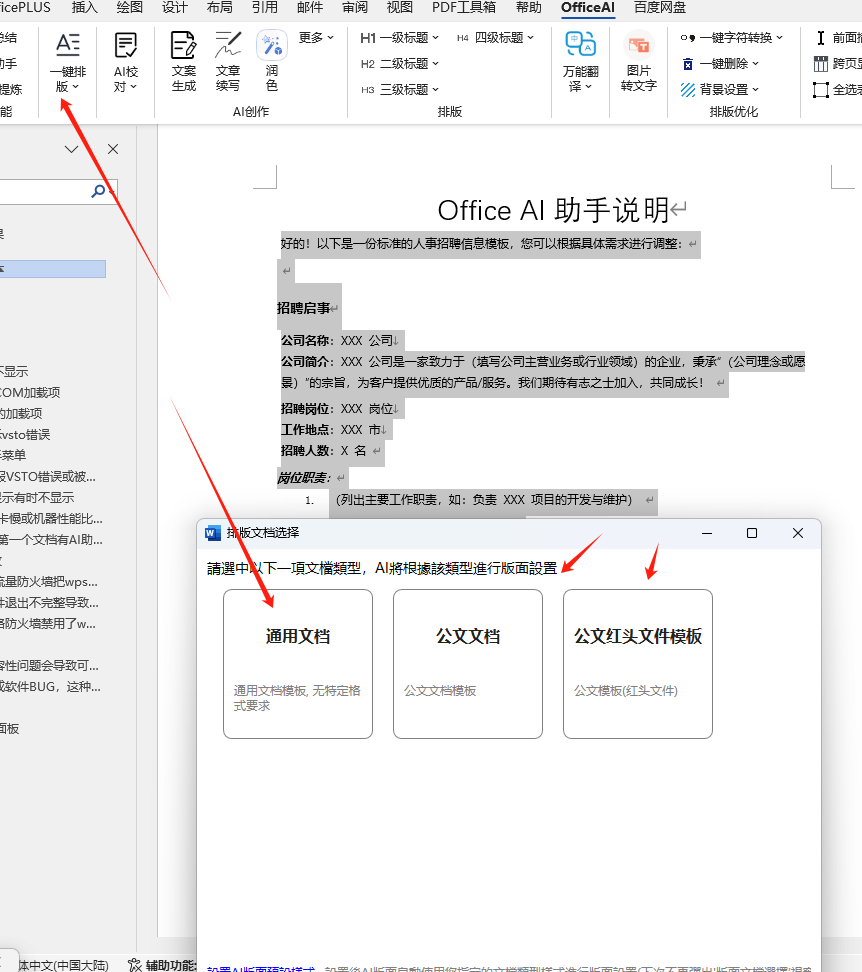Click the 一键删除 delete tool
Image resolution: width=862 pixels, height=972 pixels.
tap(720, 64)
